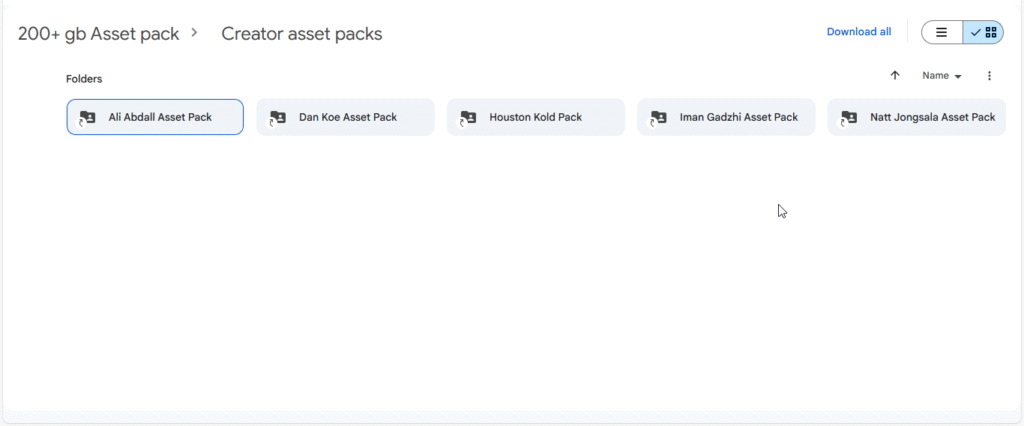Click the Dan Koe shared folder icon
This screenshot has height=426, width=1024.
[277, 117]
